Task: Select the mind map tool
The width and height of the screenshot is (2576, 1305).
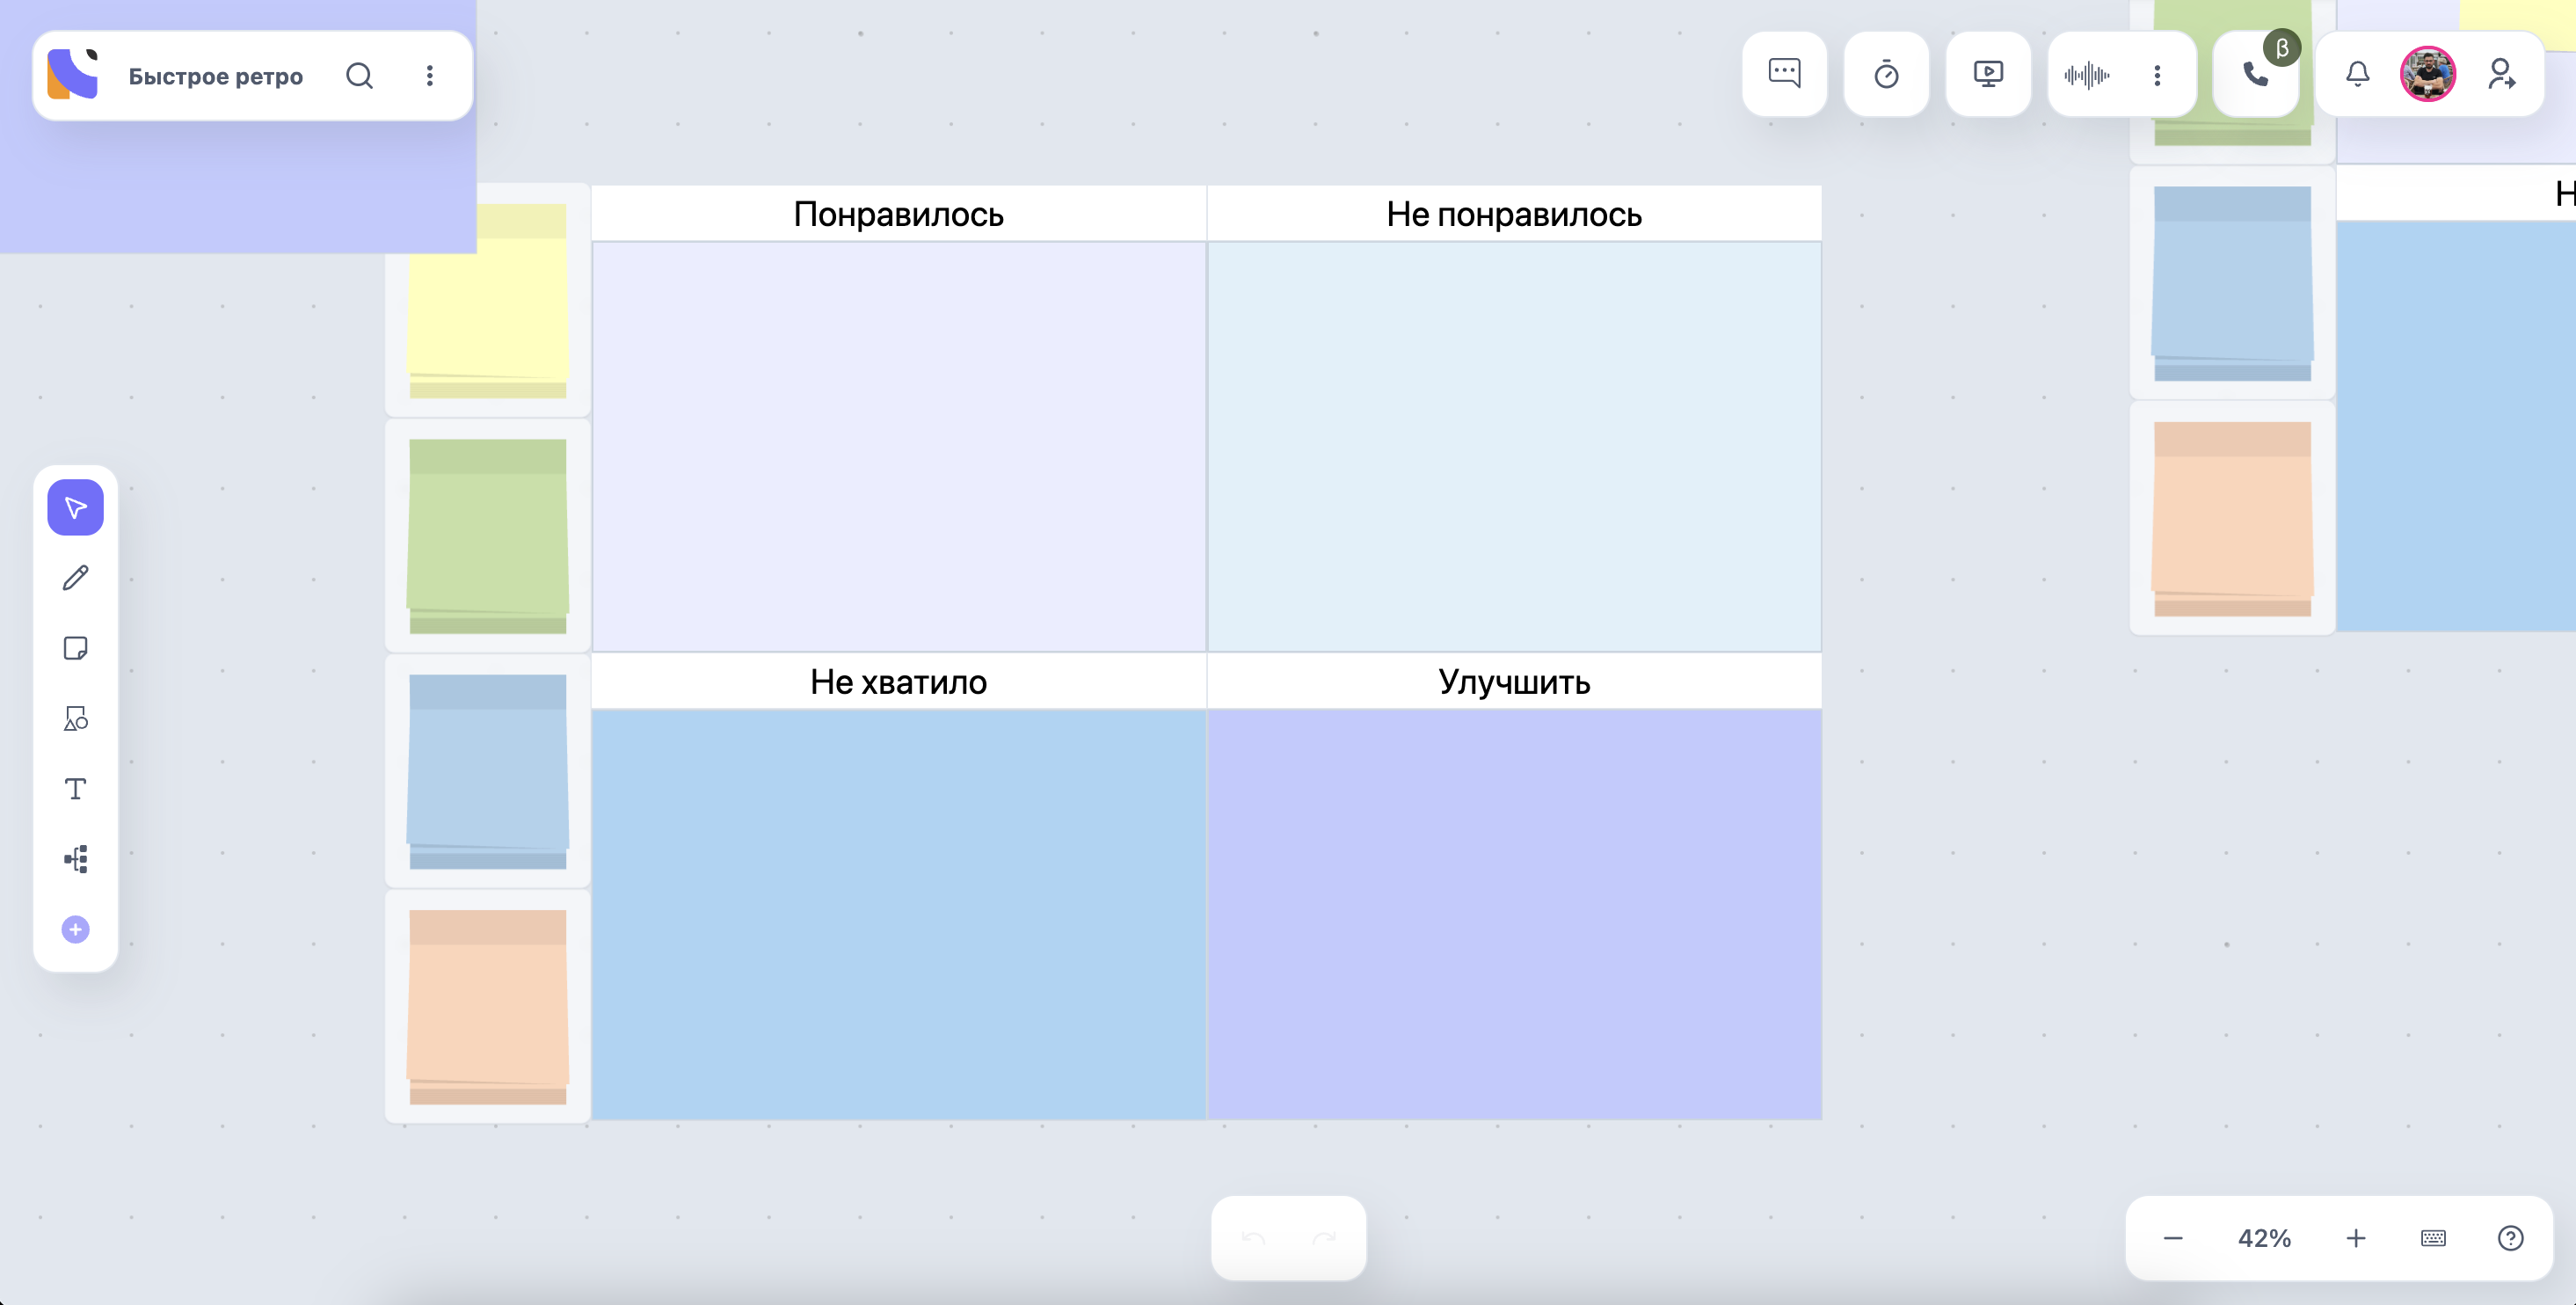Action: click(76, 859)
